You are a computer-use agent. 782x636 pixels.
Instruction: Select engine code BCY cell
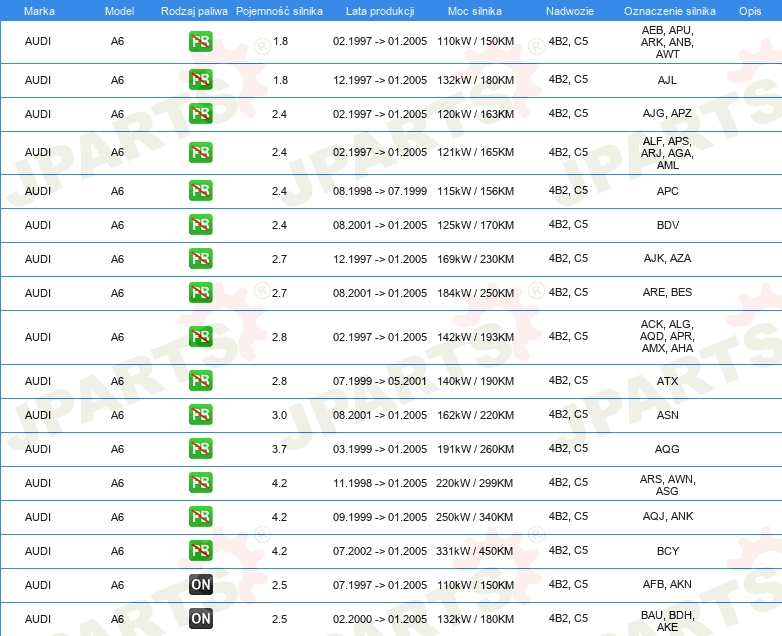[667, 551]
